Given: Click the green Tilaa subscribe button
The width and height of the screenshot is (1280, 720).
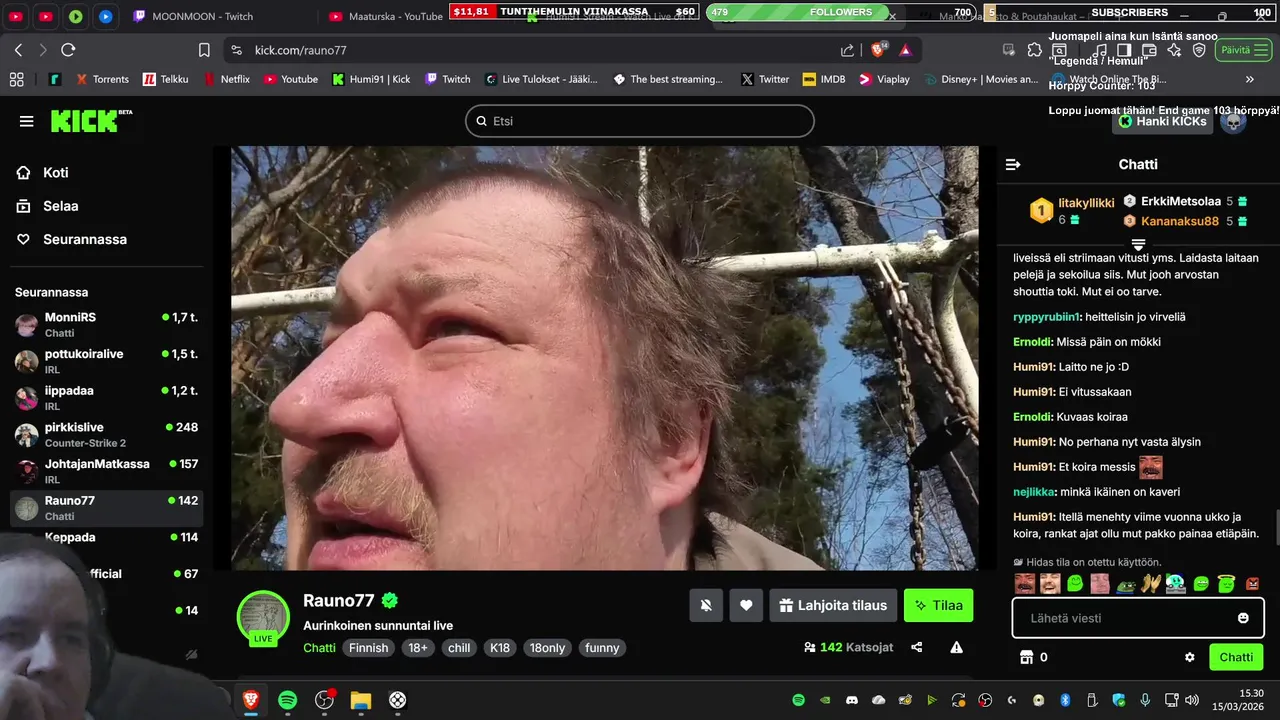Looking at the screenshot, I should [938, 605].
